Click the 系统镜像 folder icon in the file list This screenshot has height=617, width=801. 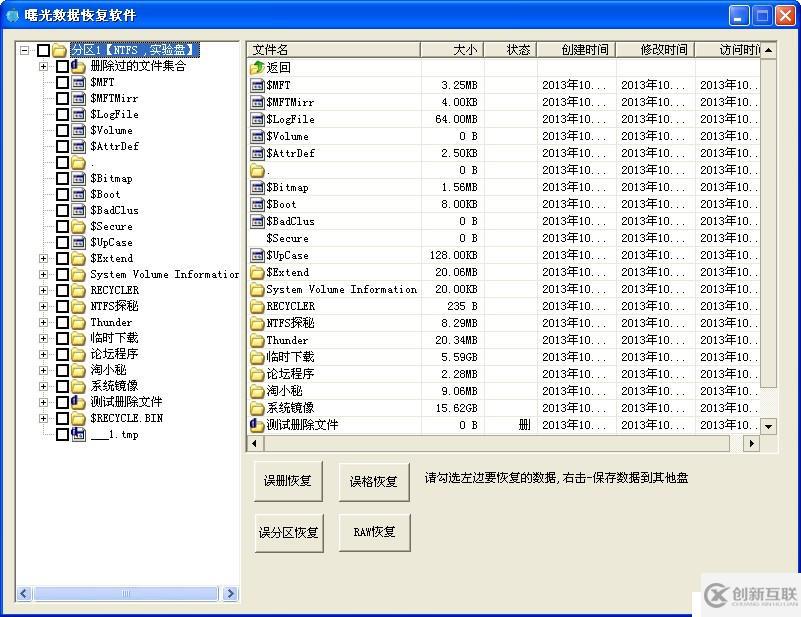(257, 408)
